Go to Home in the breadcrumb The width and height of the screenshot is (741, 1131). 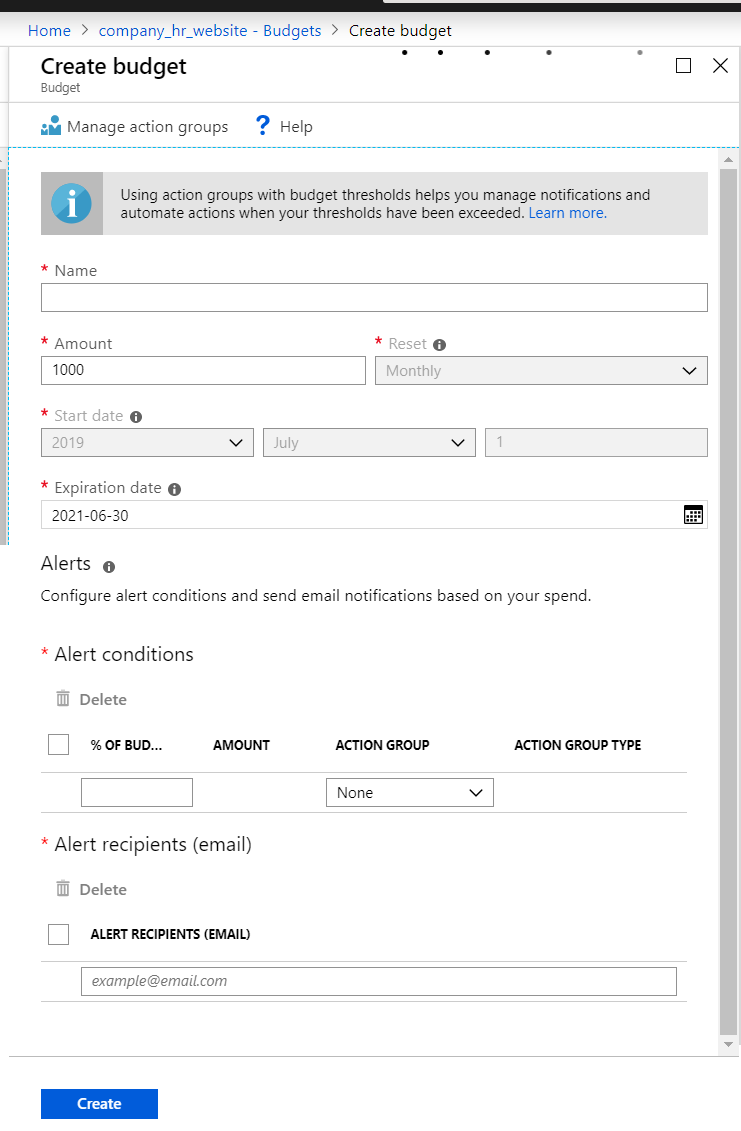(49, 31)
